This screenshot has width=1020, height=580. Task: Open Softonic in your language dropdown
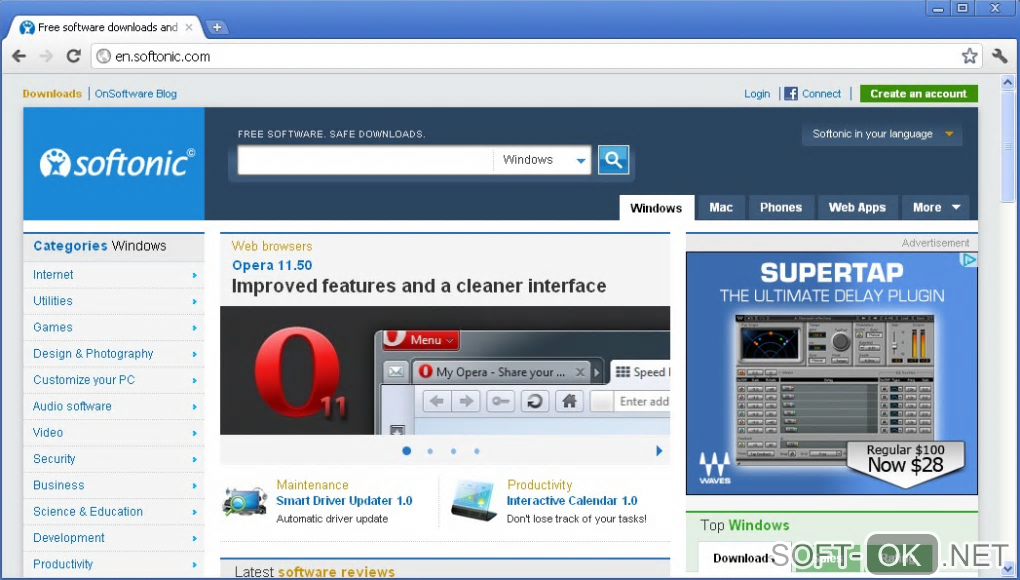pos(882,134)
